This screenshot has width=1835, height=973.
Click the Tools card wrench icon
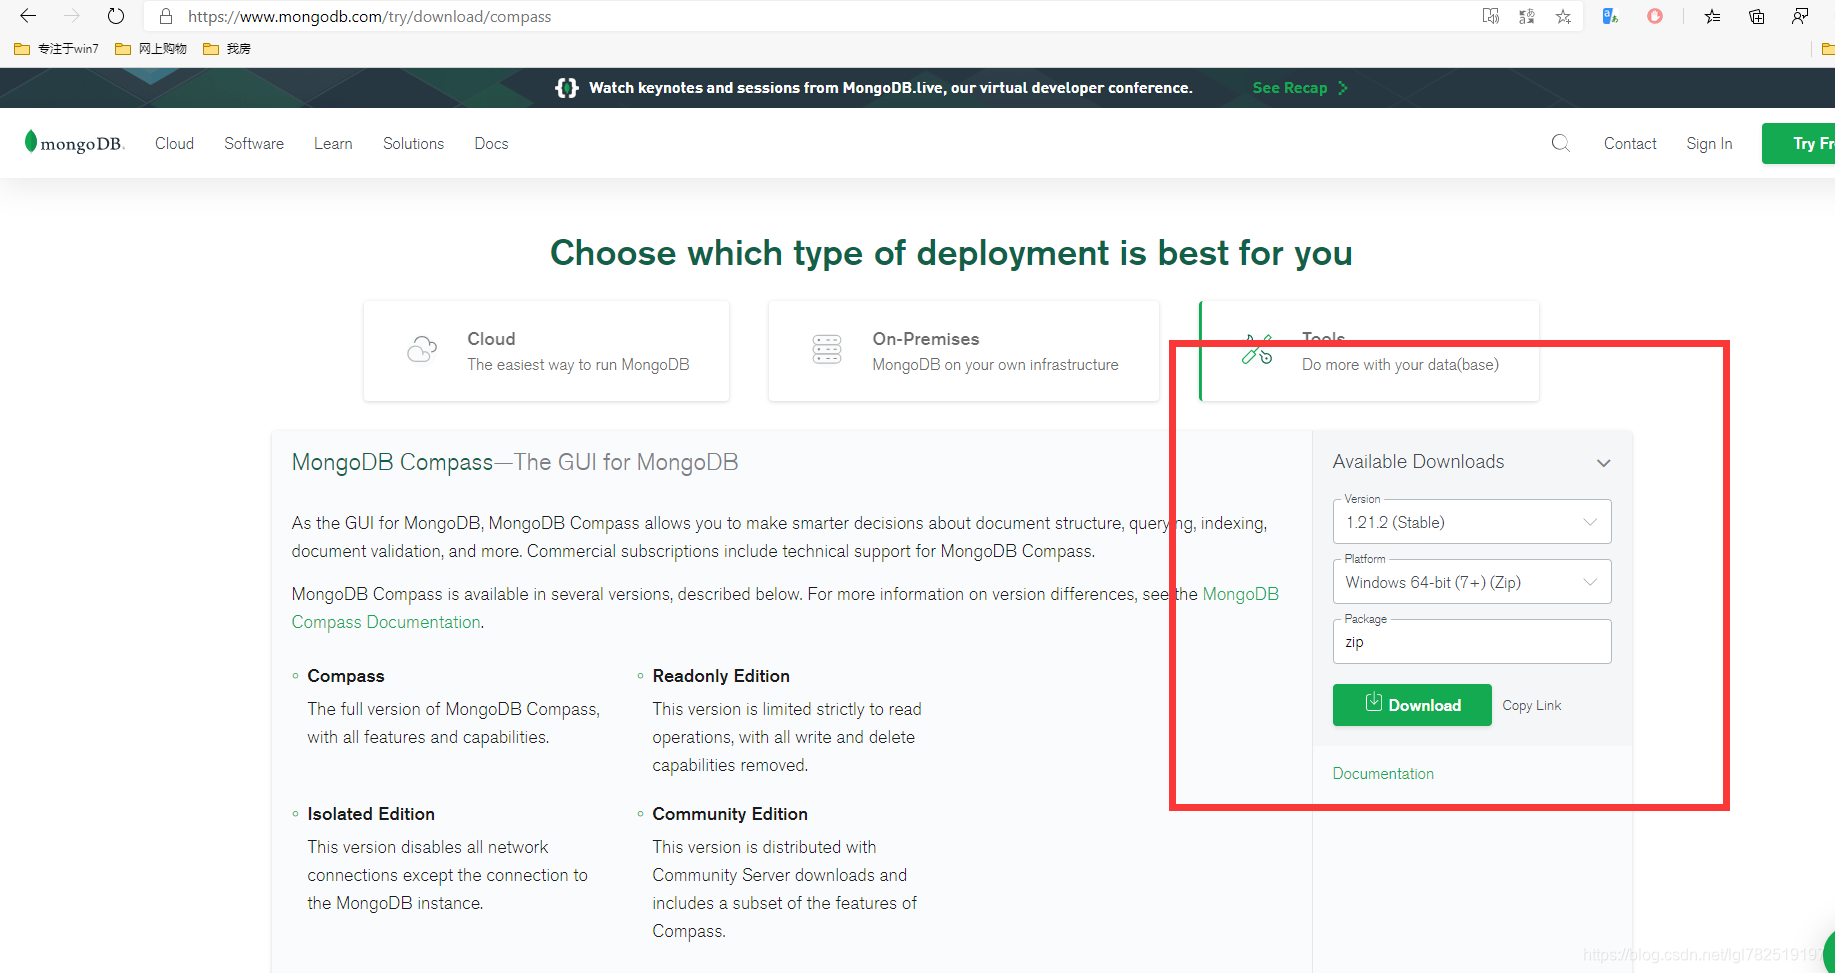[x=1257, y=350]
